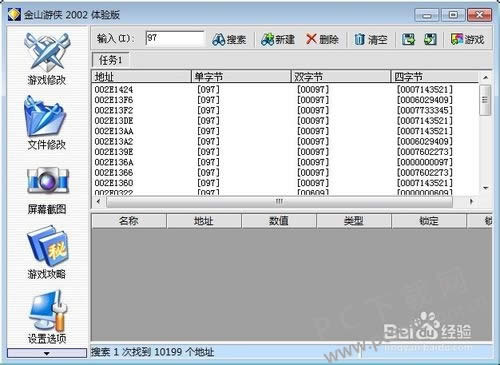Click the 游戏 toolbar button
The height and width of the screenshot is (365, 500).
pyautogui.click(x=467, y=40)
